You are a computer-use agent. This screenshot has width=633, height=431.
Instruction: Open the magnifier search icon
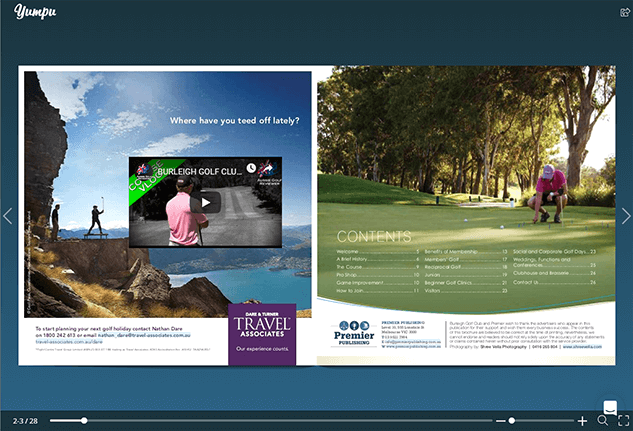[x=603, y=421]
